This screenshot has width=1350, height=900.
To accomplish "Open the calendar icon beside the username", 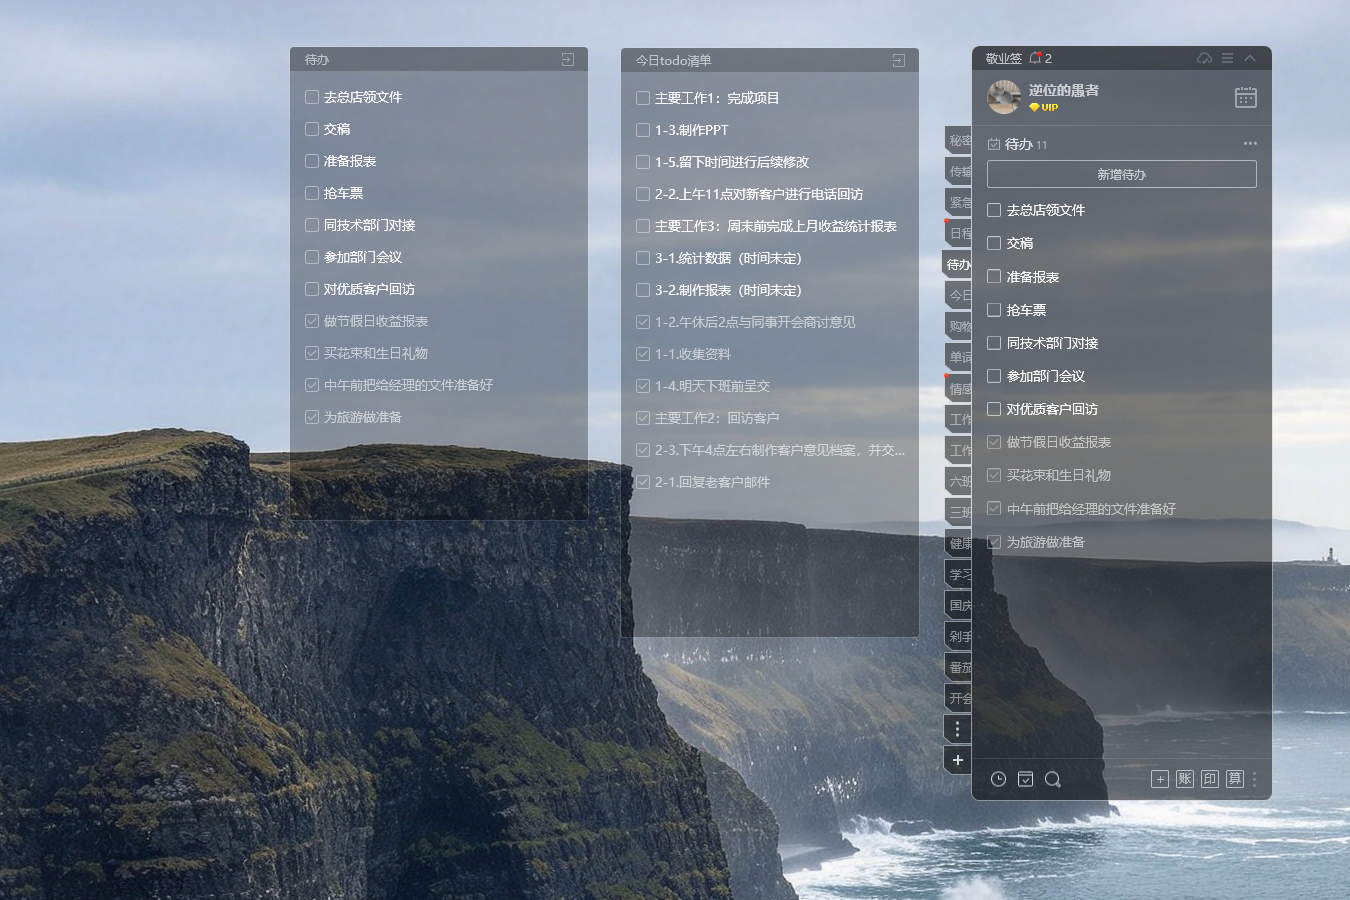I will (x=1246, y=97).
